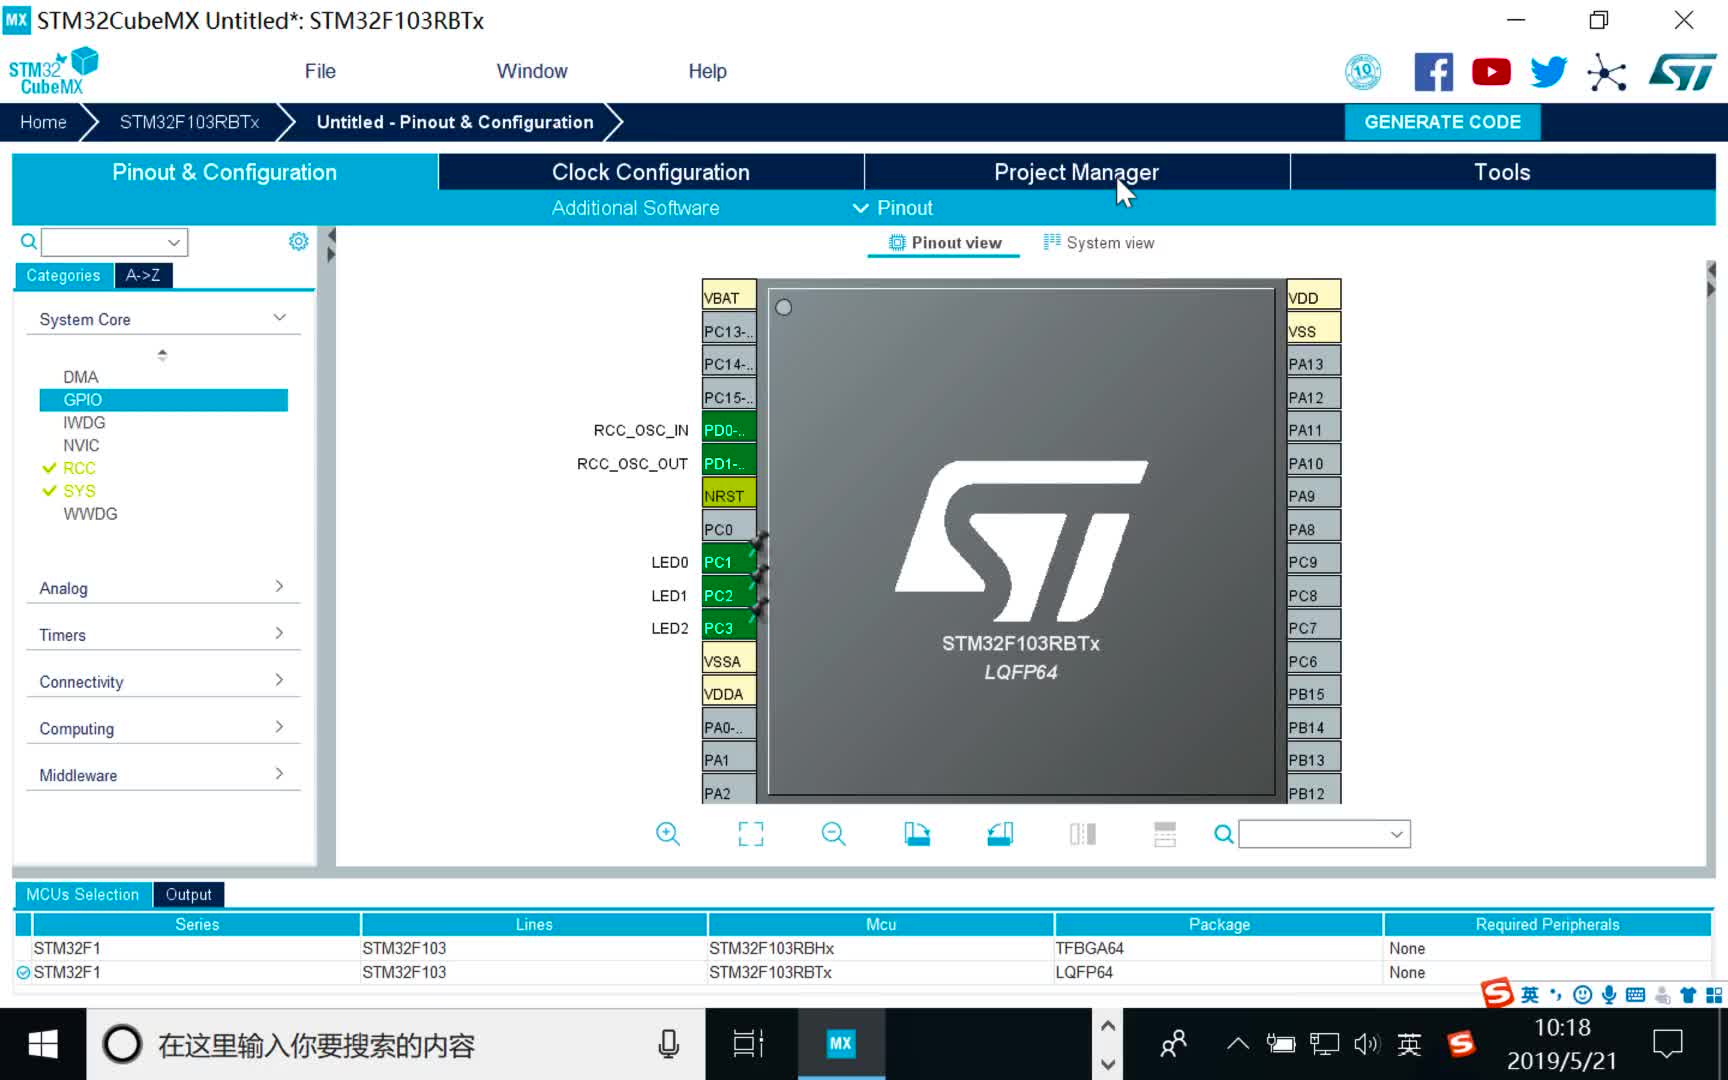Screen dimensions: 1728x1080
Task: Switch to Tools tab
Action: 1502,172
